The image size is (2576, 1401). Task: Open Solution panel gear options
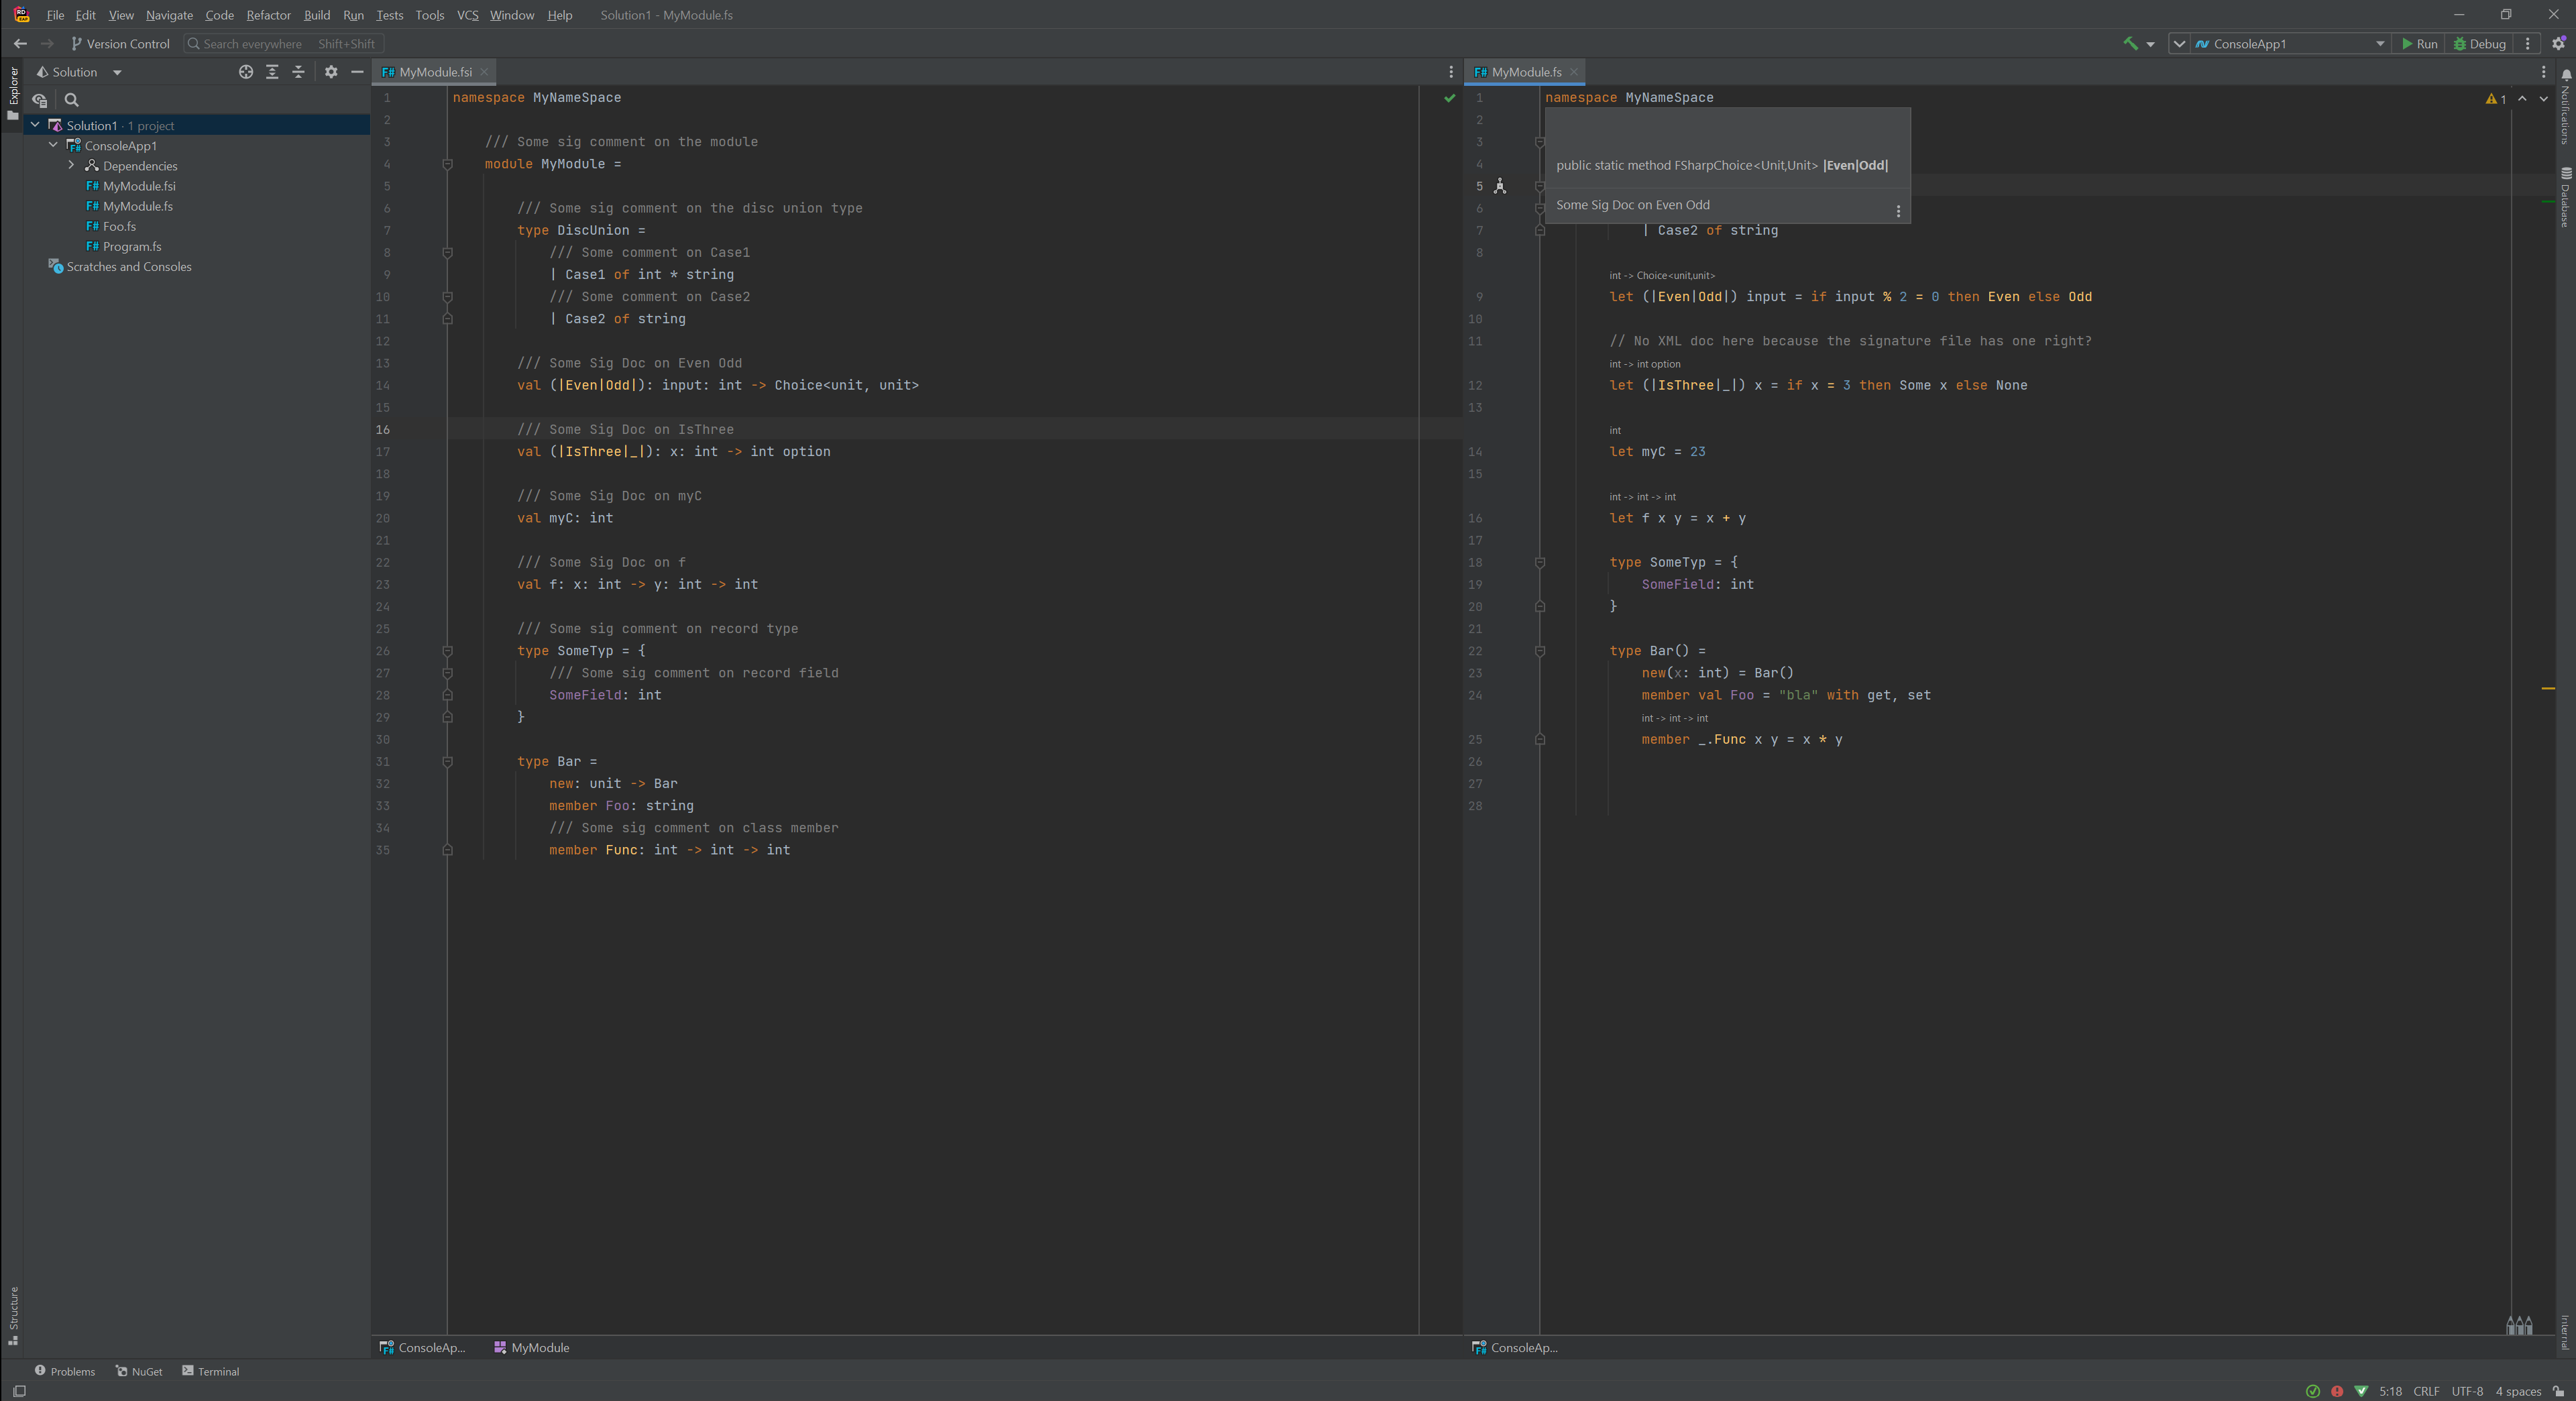331,72
